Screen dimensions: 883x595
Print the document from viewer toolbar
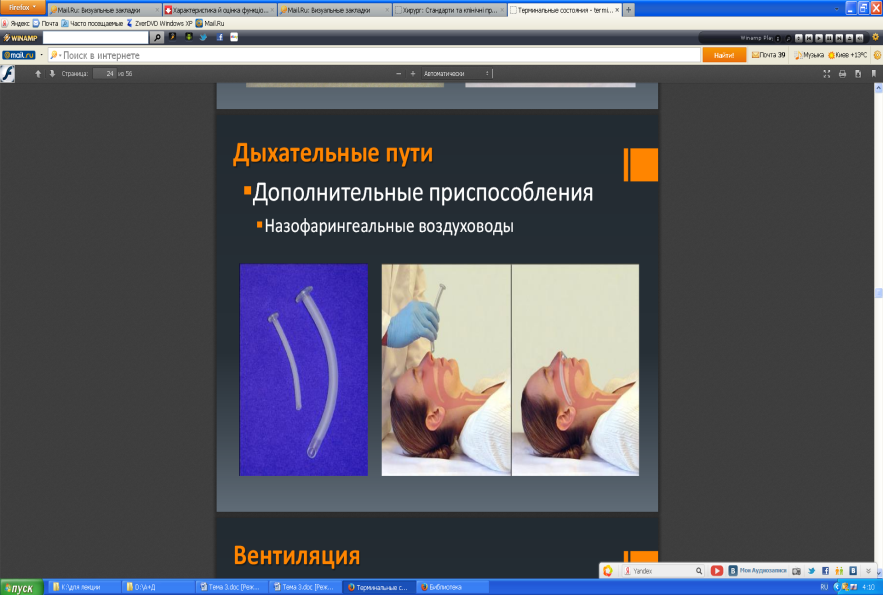tap(842, 74)
